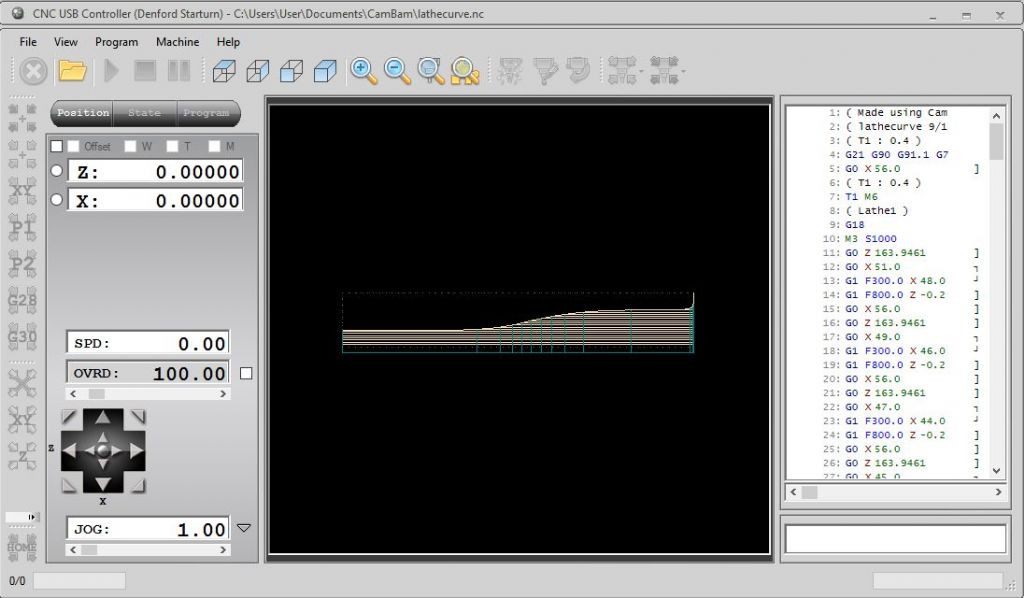The height and width of the screenshot is (598, 1024).
Task: Click the X position value field
Action: click(x=155, y=200)
